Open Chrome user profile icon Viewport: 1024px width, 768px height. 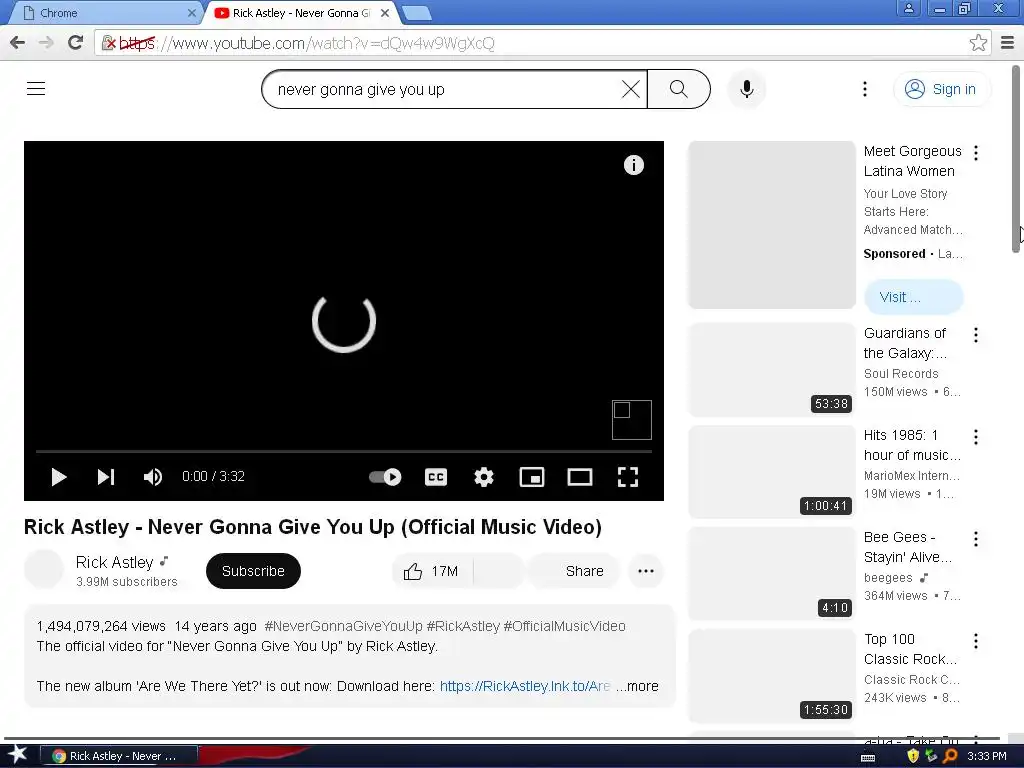(x=908, y=8)
